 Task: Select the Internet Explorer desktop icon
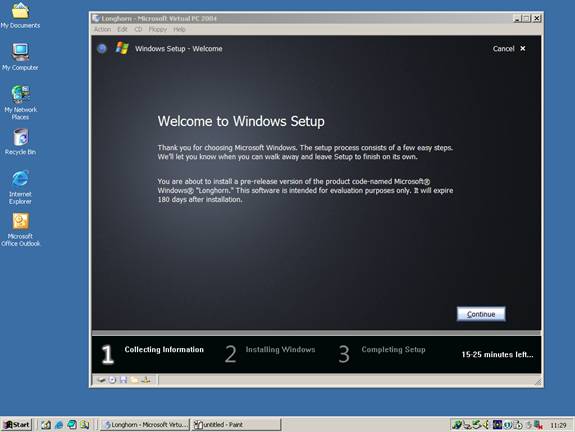20,187
